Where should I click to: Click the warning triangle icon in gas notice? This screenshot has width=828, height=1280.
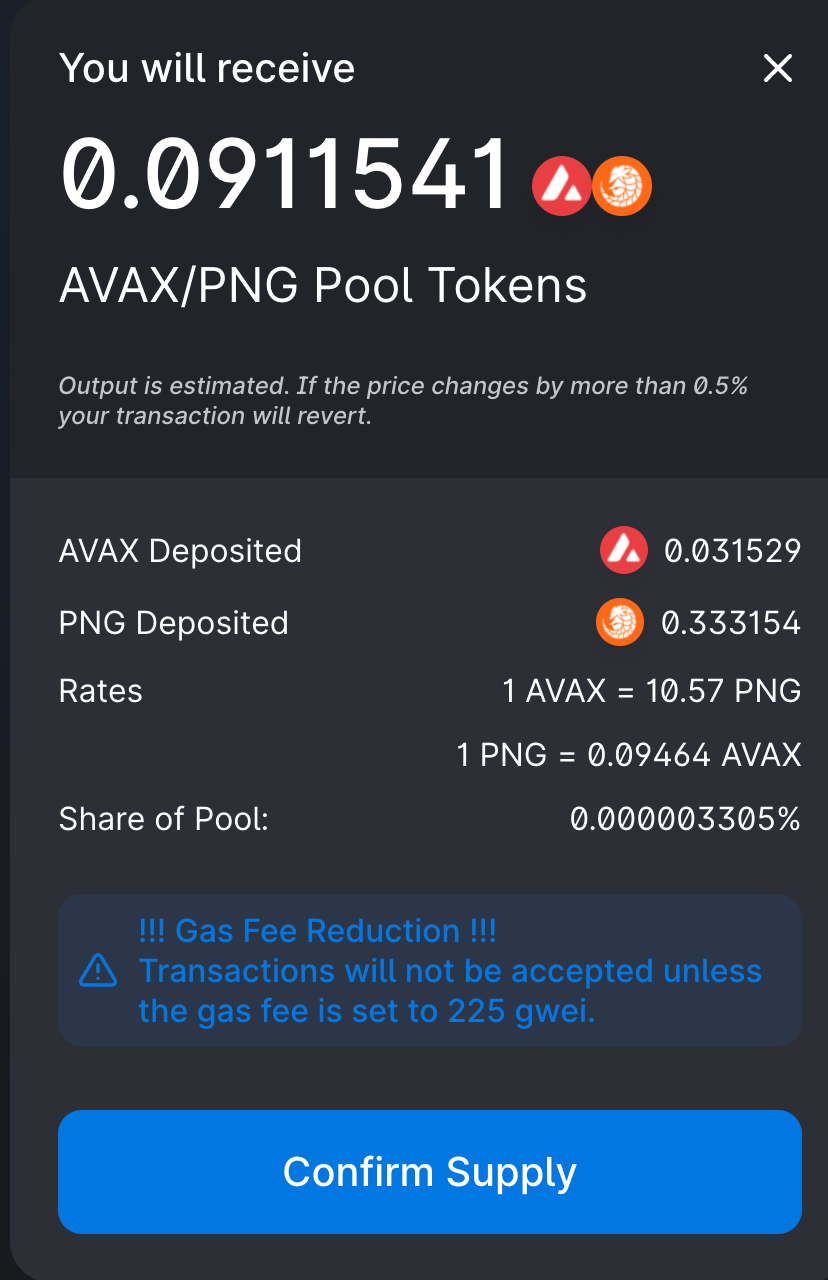(x=98, y=970)
